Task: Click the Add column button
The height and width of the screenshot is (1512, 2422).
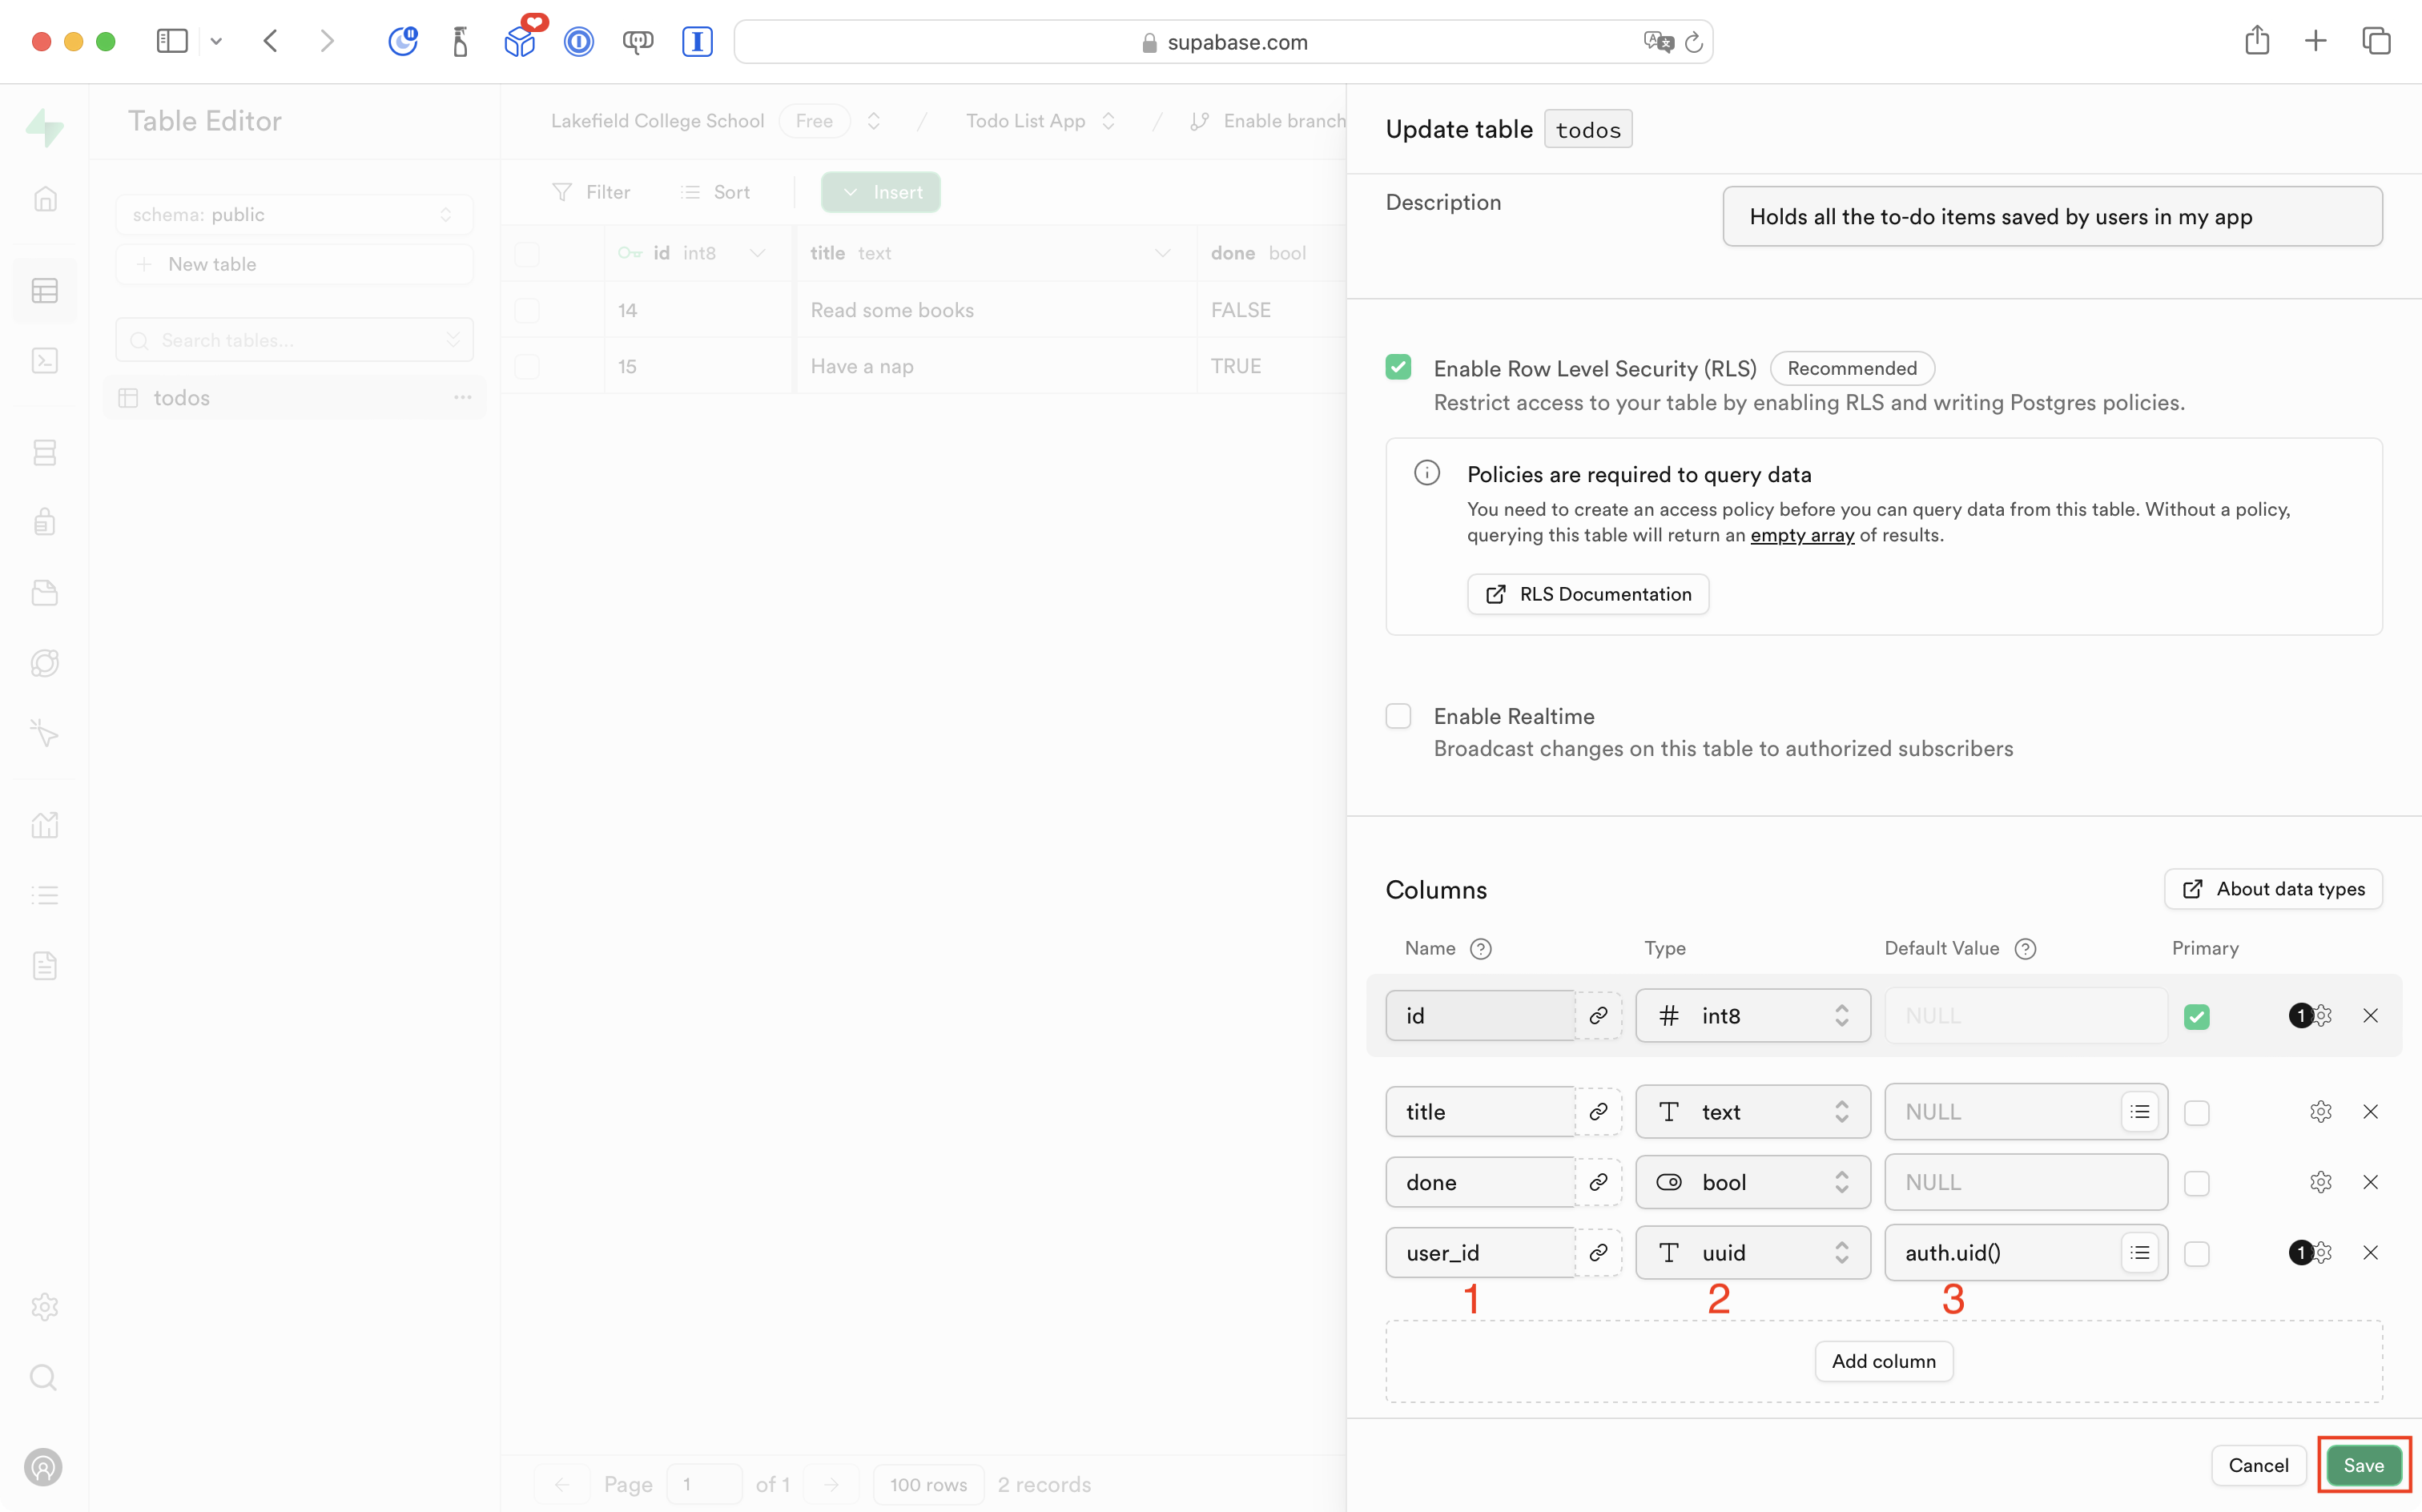Action: (x=1883, y=1361)
